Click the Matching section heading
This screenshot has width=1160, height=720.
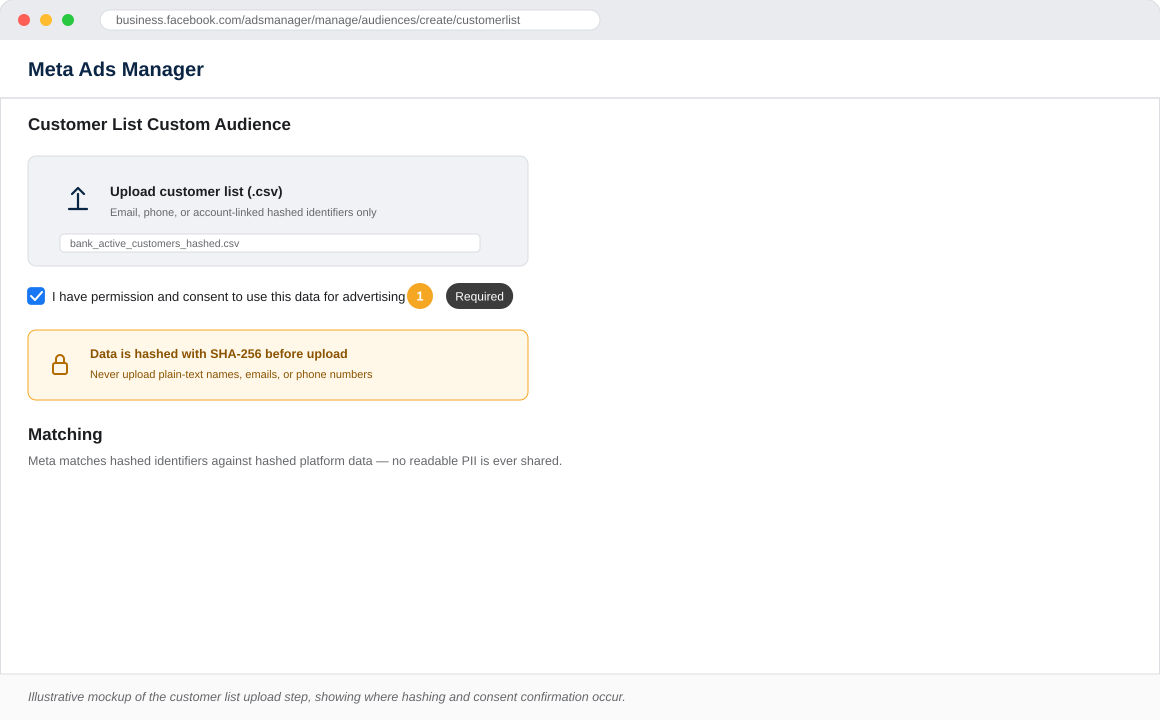pyautogui.click(x=65, y=434)
